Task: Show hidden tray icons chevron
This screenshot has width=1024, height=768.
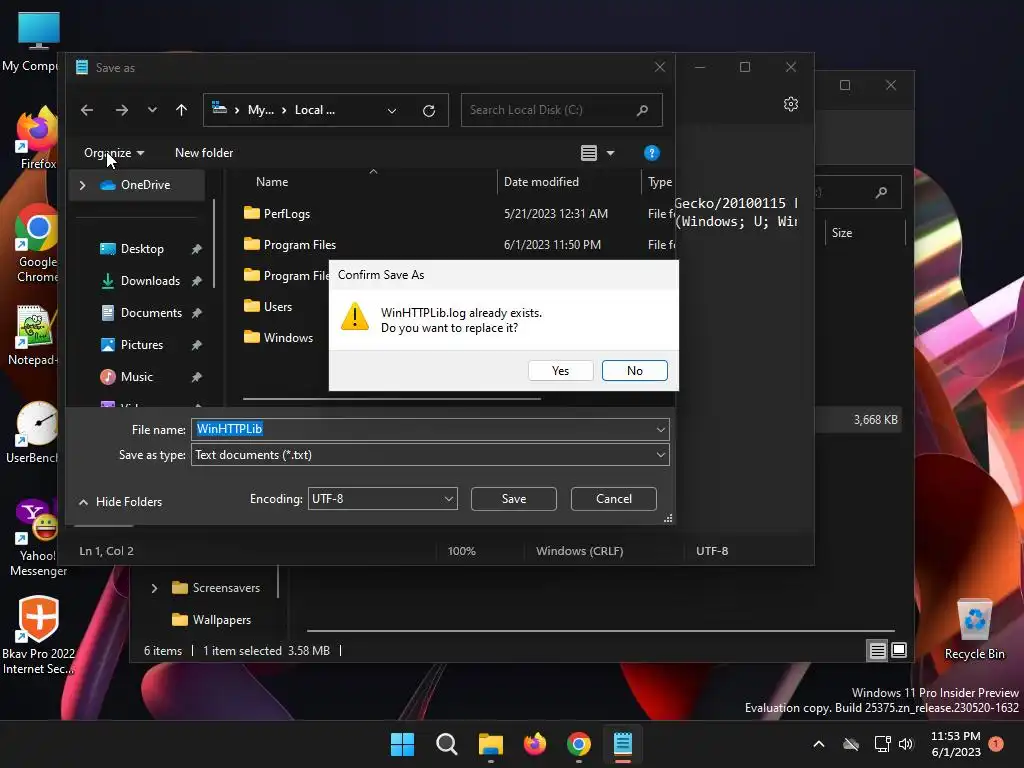Action: [818, 744]
